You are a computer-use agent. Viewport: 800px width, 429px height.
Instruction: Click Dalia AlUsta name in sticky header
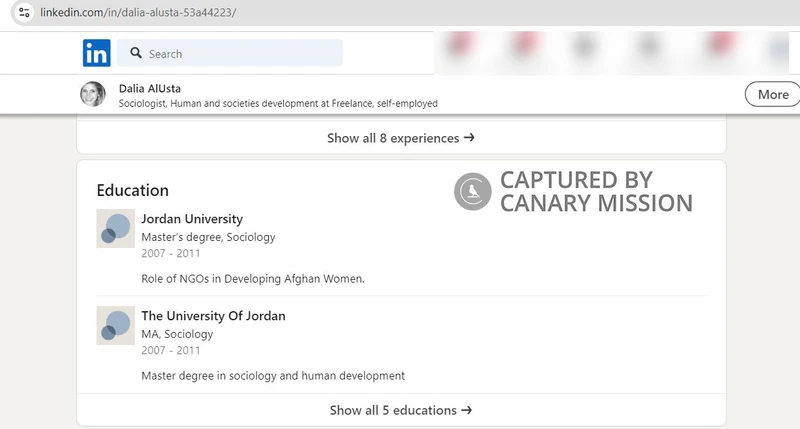click(x=150, y=88)
